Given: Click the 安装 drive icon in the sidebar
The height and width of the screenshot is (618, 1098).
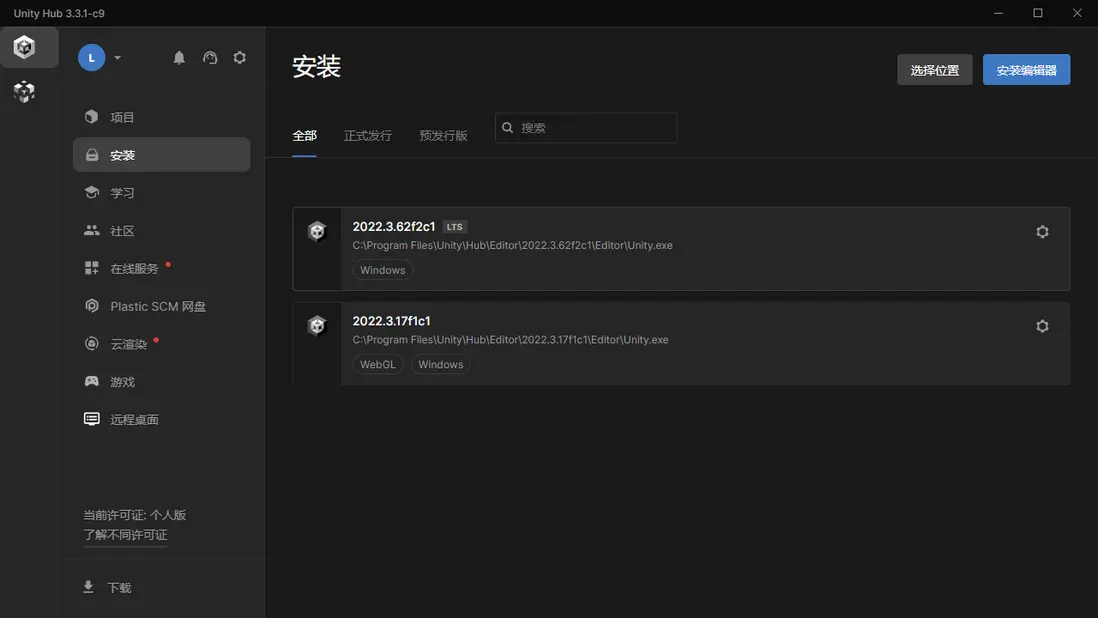Looking at the screenshot, I should [x=92, y=155].
